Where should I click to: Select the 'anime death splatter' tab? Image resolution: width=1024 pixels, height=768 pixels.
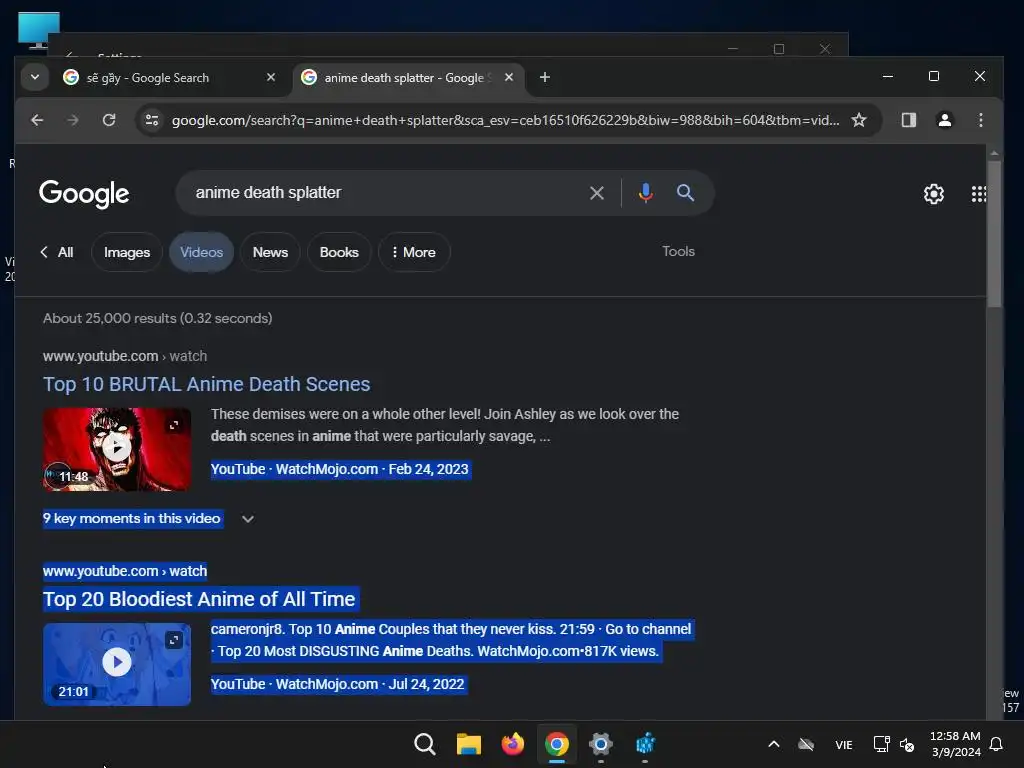[x=408, y=78]
